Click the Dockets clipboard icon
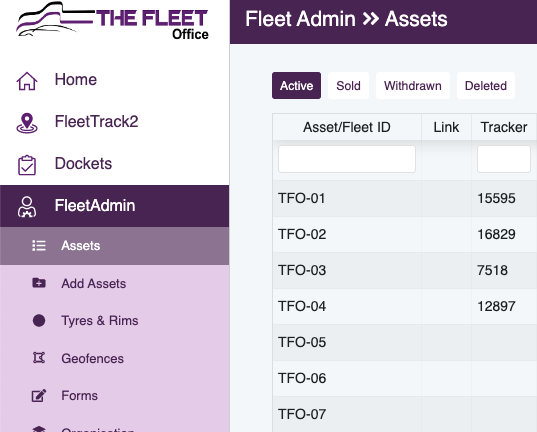The image size is (537, 432). [27, 165]
